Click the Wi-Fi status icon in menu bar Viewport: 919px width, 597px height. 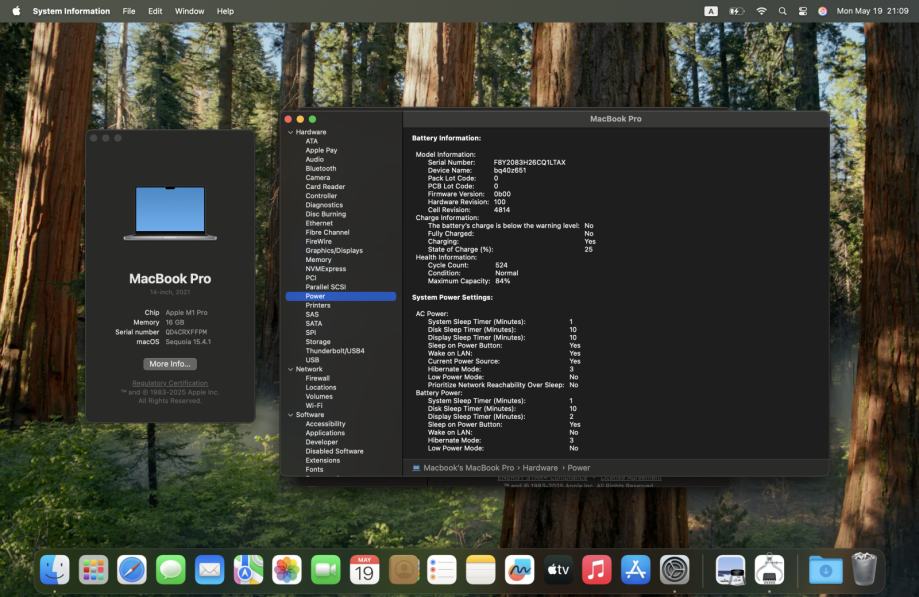coord(761,11)
